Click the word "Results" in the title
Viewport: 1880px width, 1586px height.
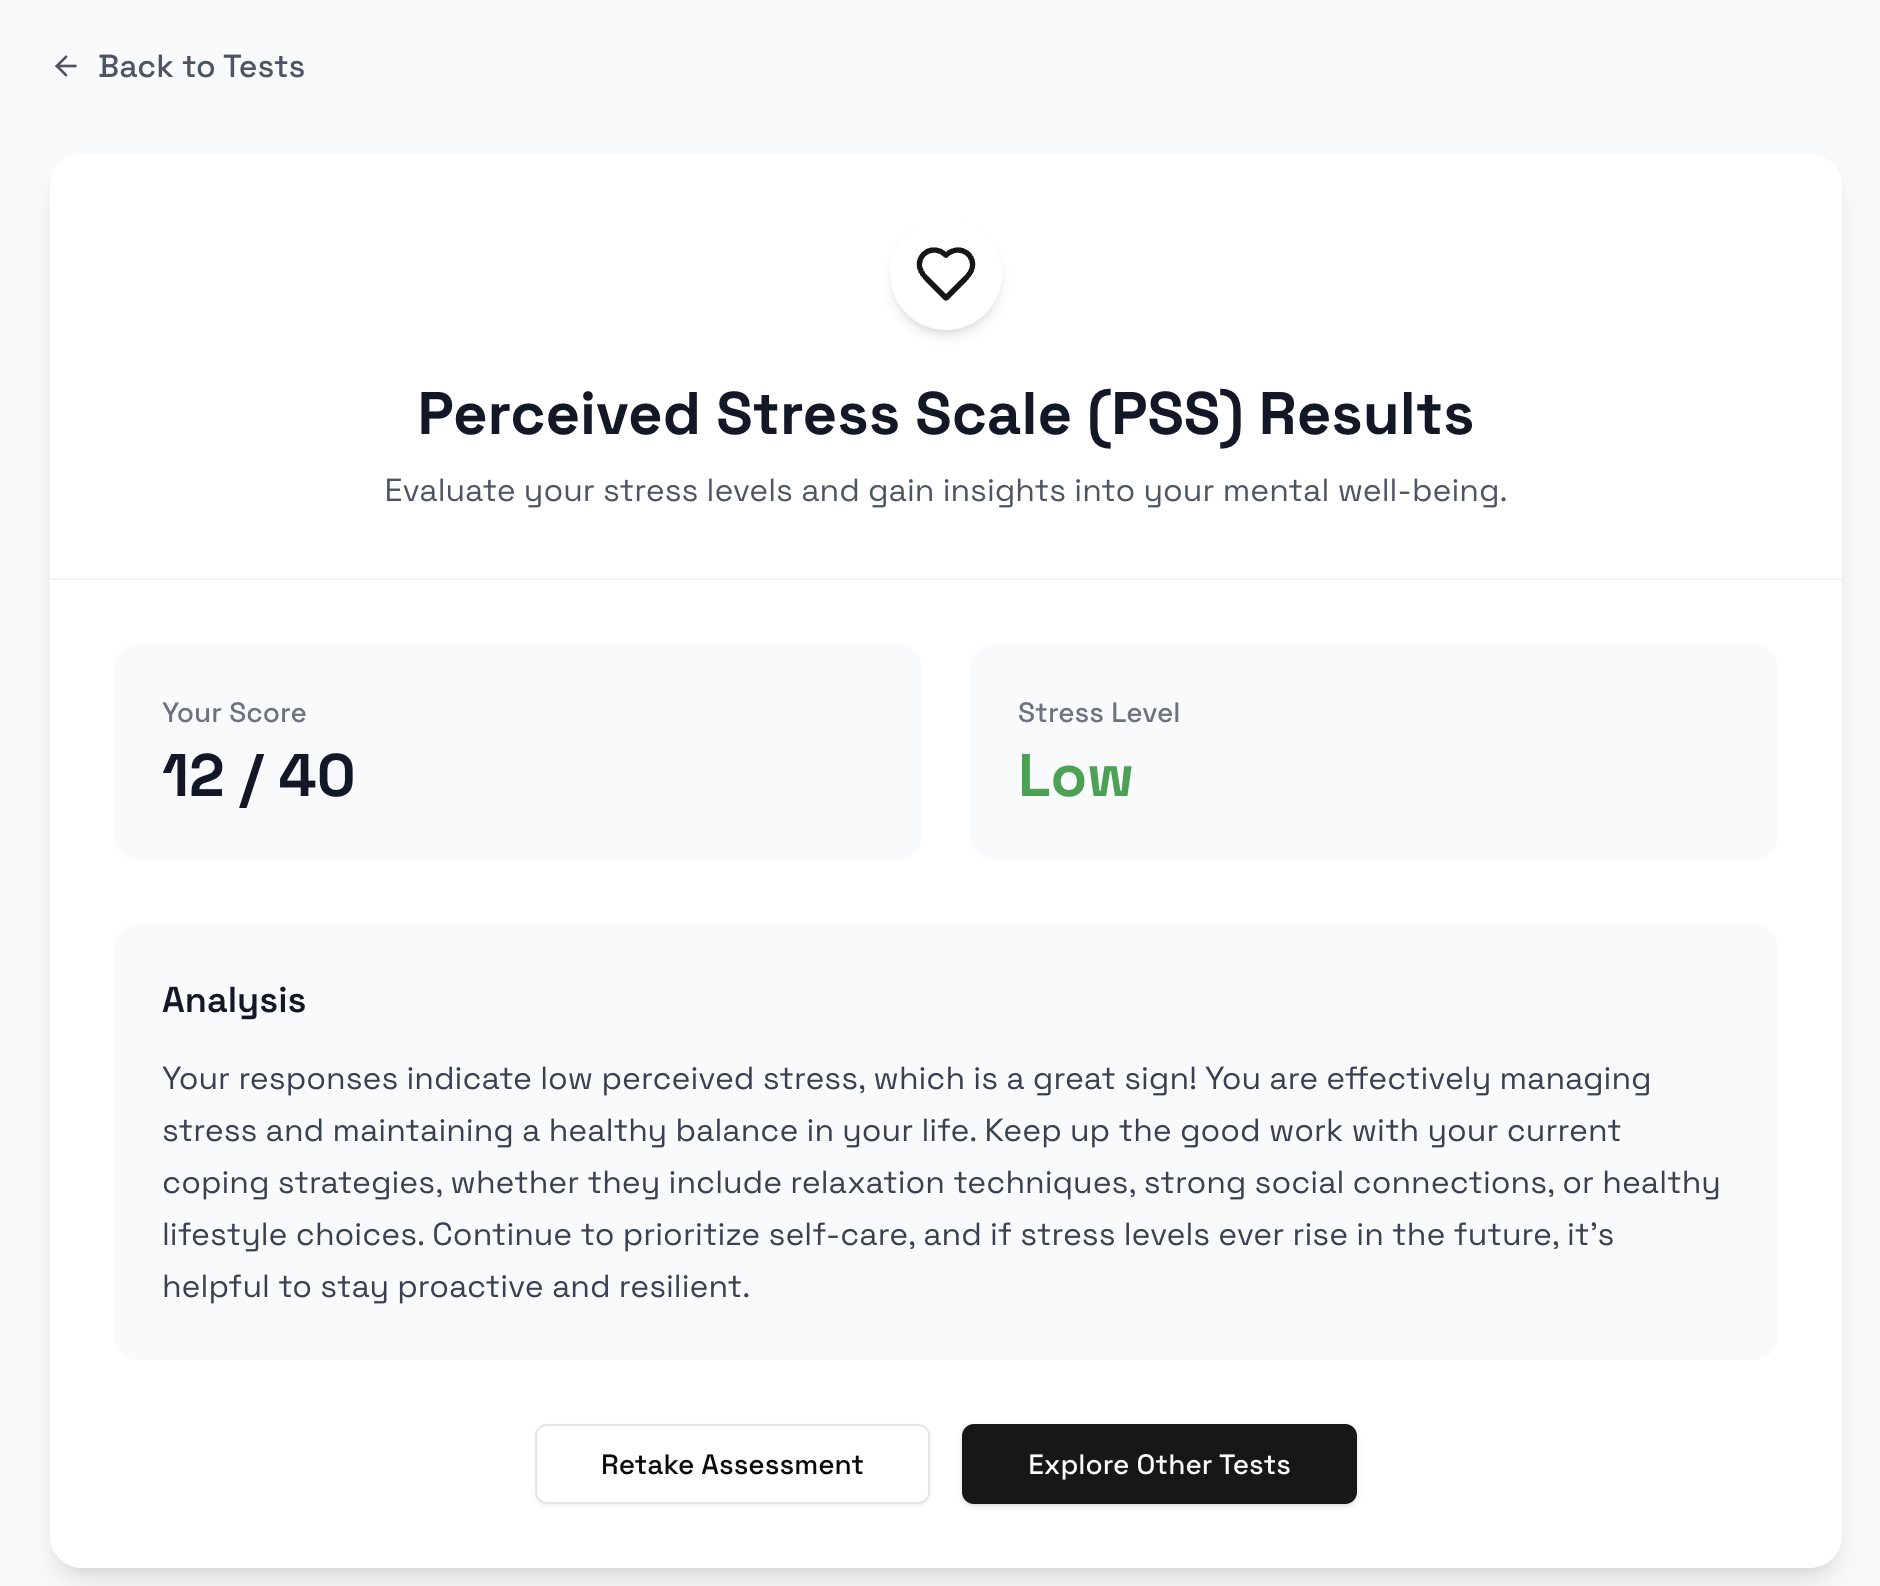1365,414
